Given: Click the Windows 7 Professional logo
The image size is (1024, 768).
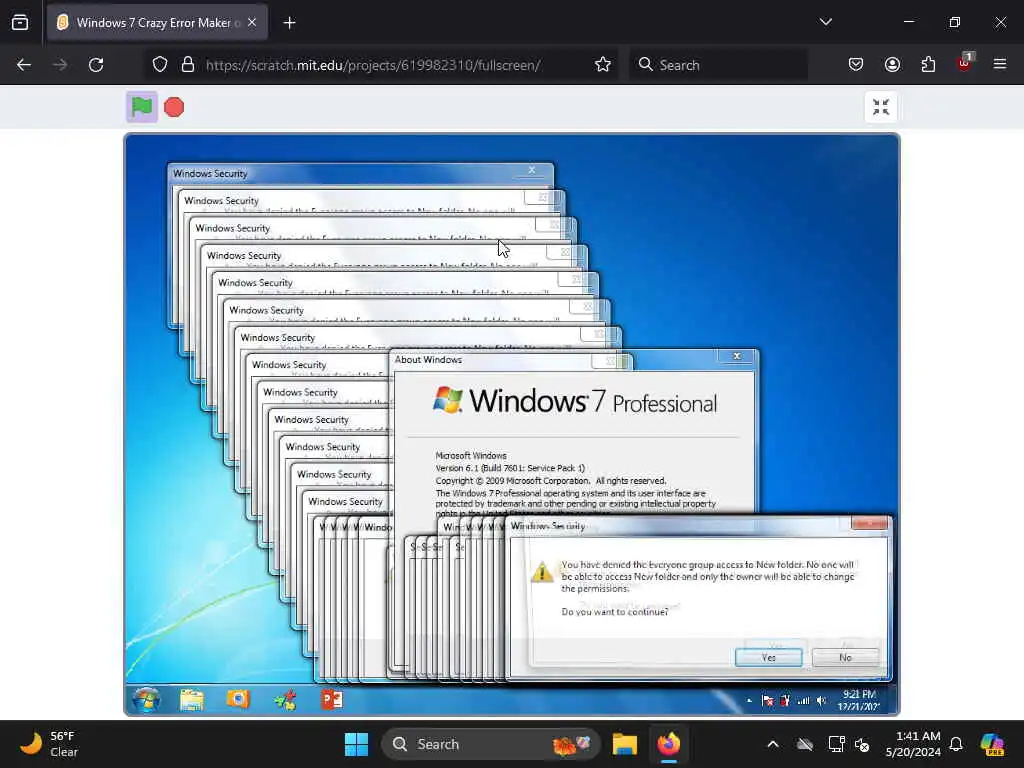Looking at the screenshot, I should [575, 401].
